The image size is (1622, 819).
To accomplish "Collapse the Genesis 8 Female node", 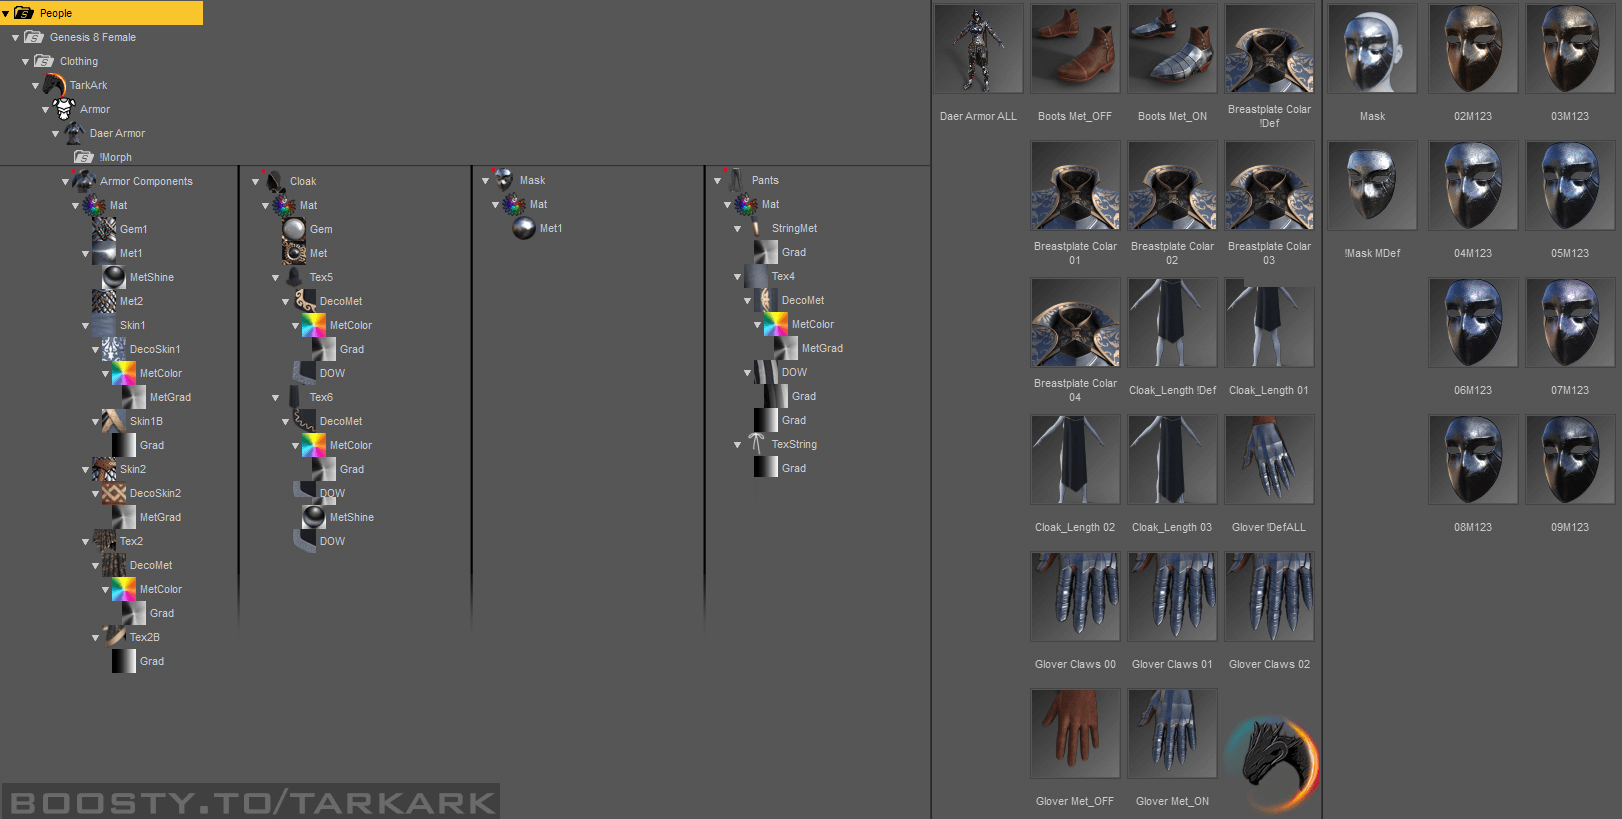I will click(15, 38).
